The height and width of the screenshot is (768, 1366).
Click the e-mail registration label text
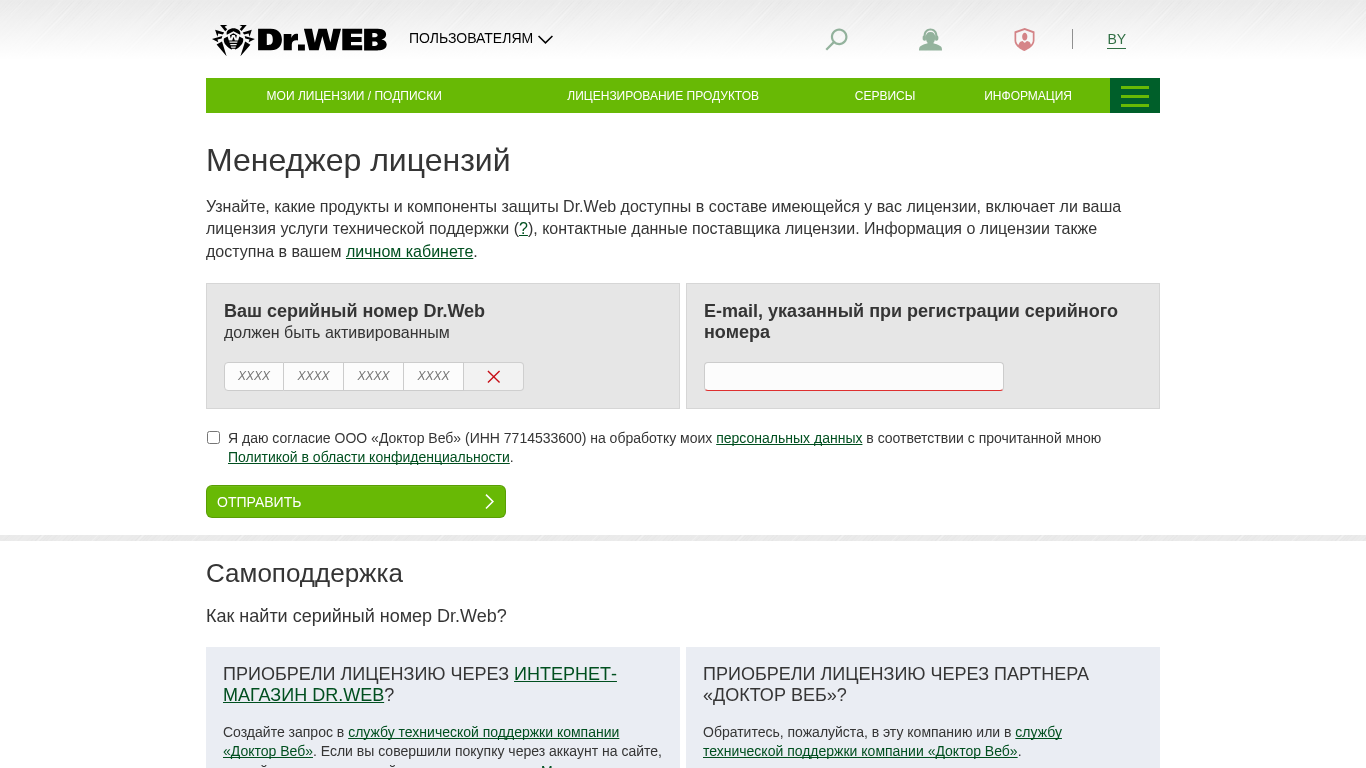tap(911, 321)
